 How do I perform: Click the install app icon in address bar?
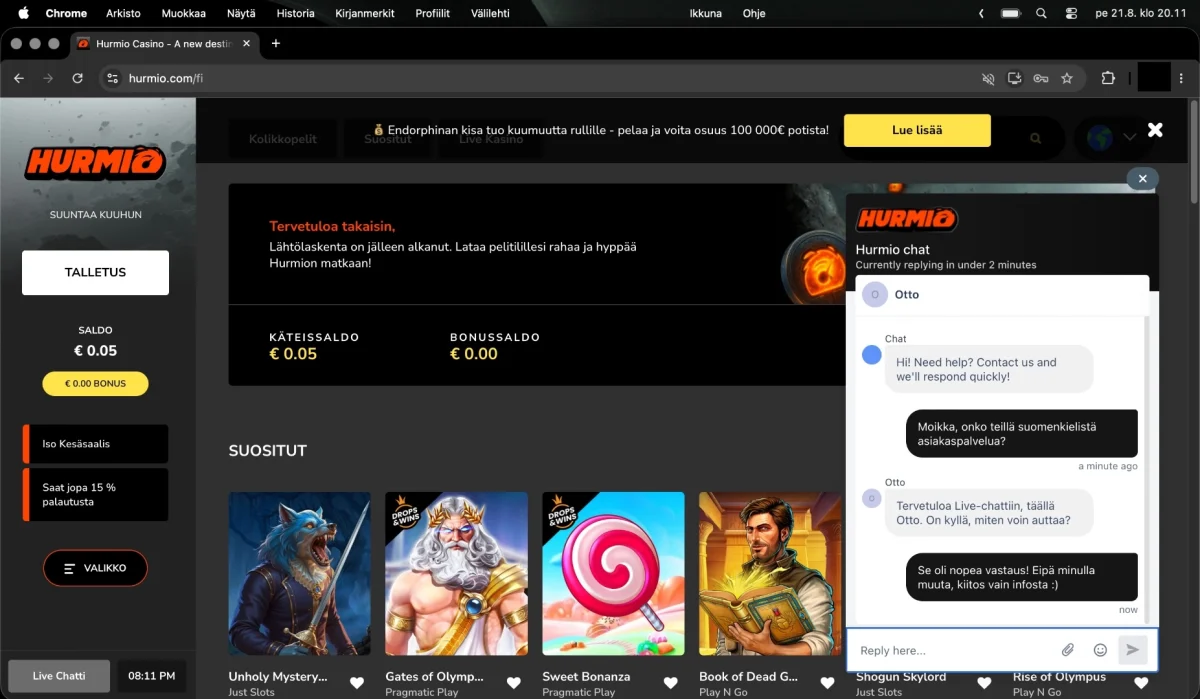1015,78
